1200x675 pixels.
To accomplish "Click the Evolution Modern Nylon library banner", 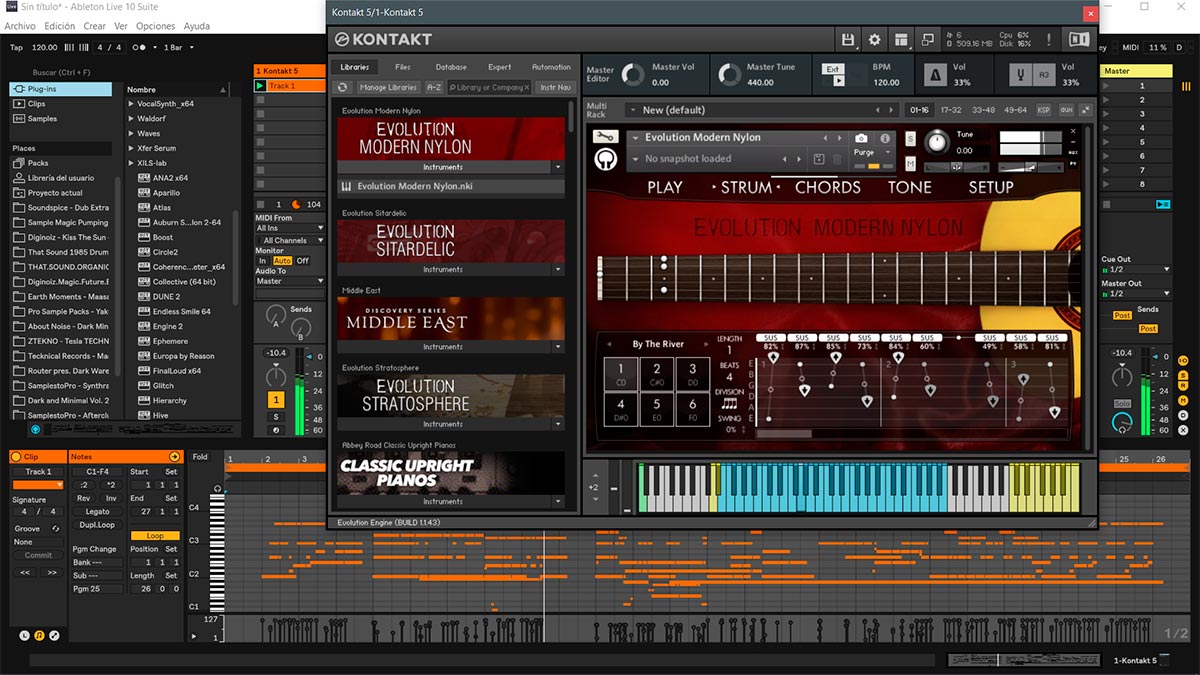I will tap(451, 138).
